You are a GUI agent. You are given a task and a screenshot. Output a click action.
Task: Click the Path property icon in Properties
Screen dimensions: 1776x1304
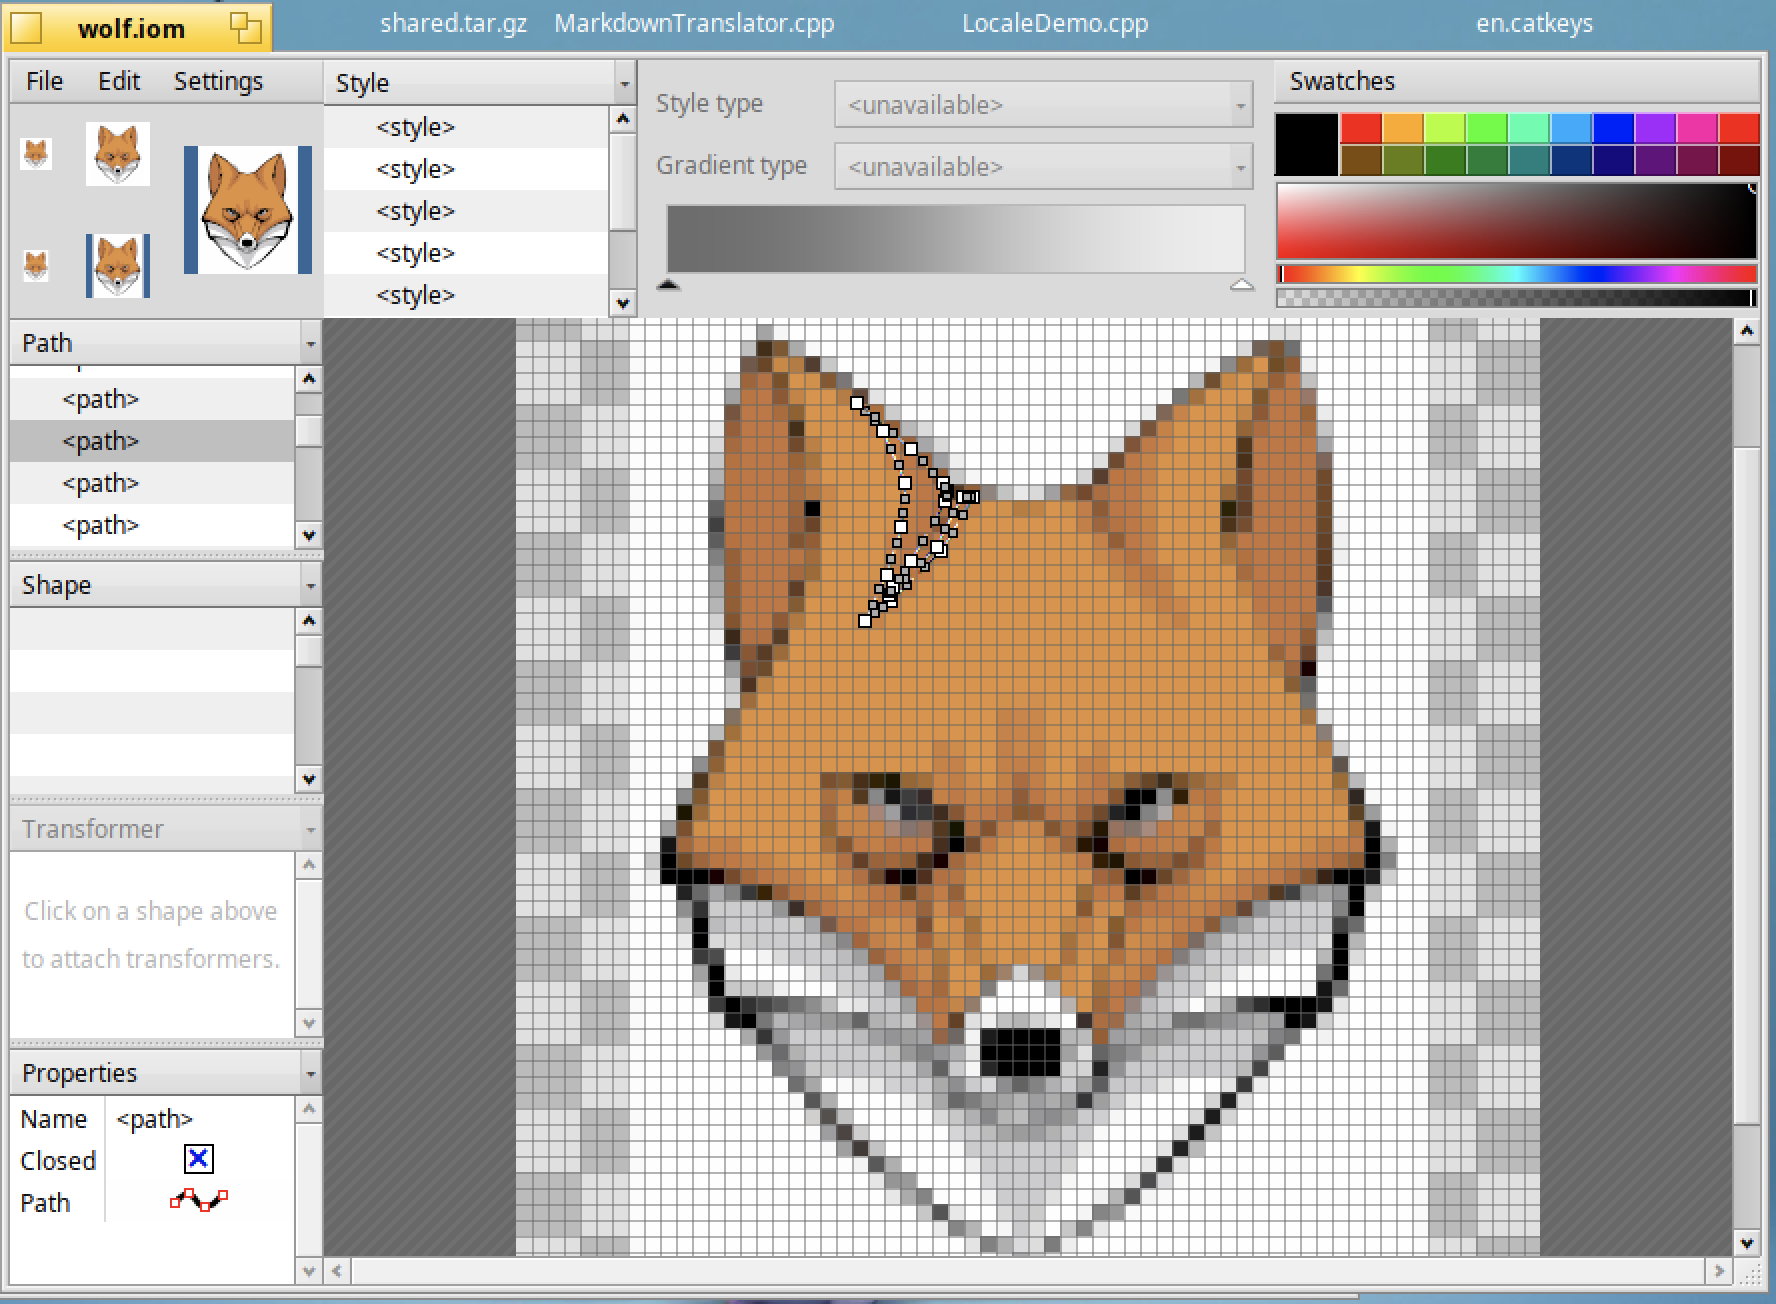198,1200
